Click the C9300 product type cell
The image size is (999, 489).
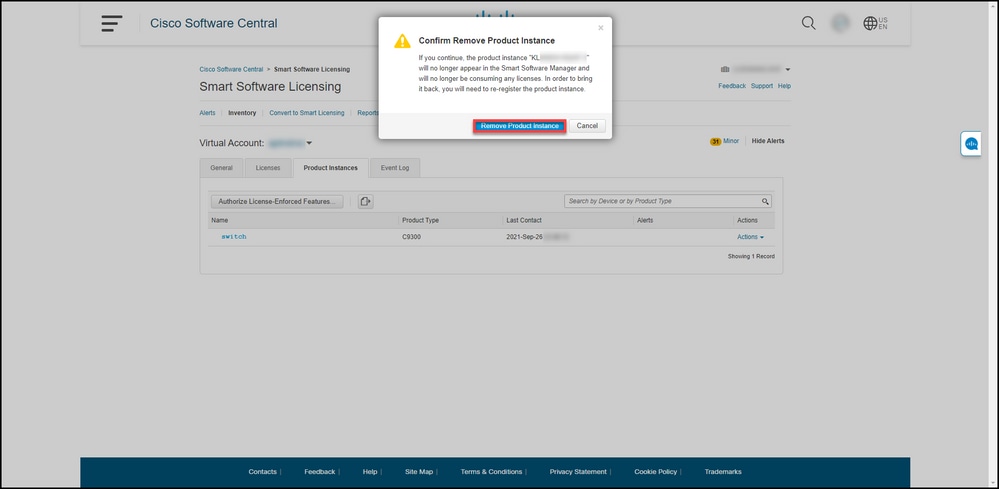(412, 237)
